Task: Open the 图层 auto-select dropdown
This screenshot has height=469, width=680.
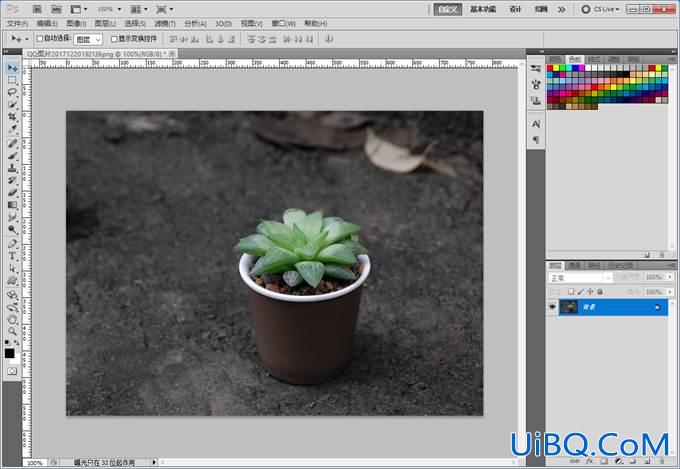Action: [88, 39]
